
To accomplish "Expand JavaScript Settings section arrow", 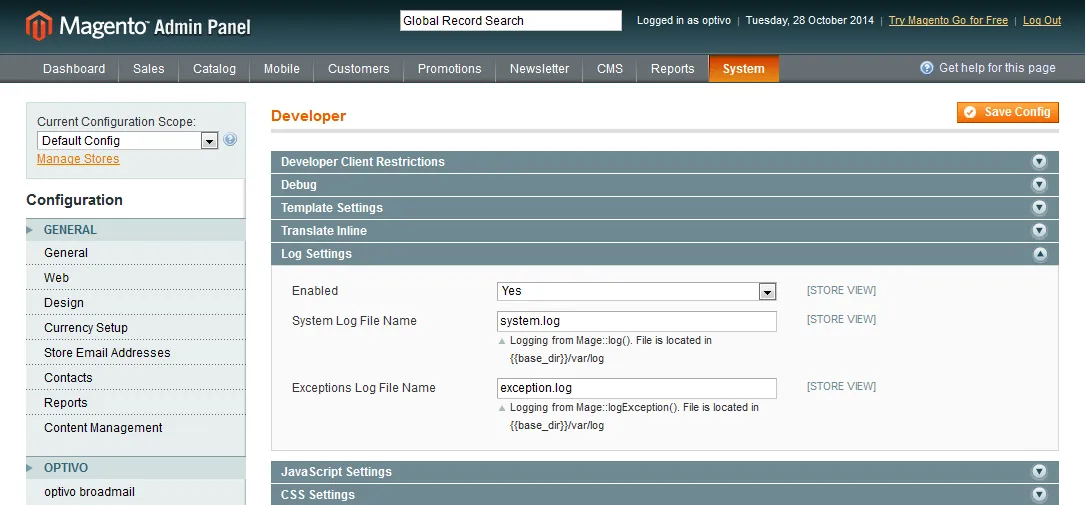I will 1039,472.
